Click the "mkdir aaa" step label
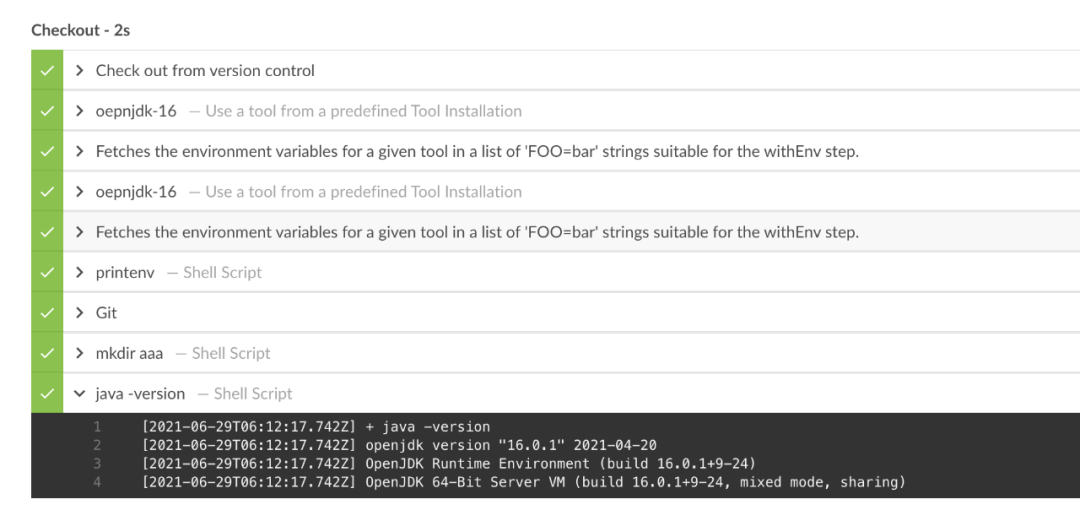Image resolution: width=1080 pixels, height=521 pixels. [129, 353]
